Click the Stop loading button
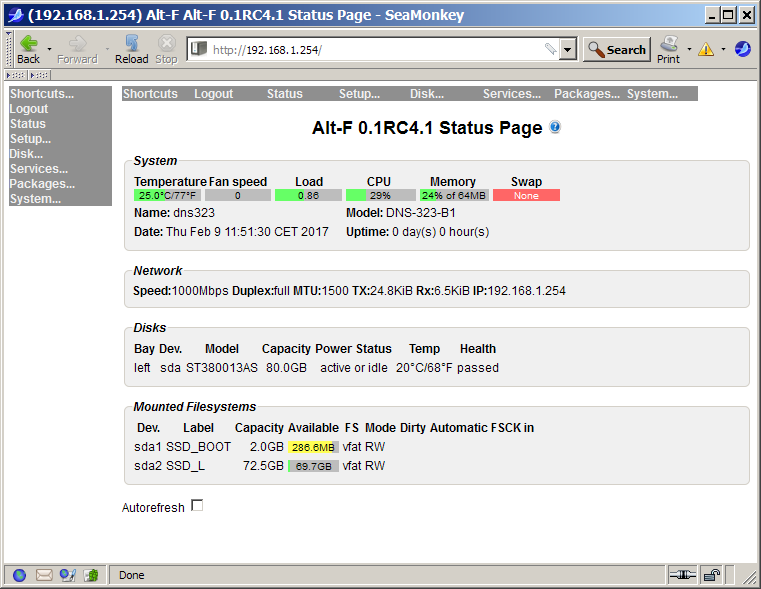This screenshot has height=589, width=761. 166,49
